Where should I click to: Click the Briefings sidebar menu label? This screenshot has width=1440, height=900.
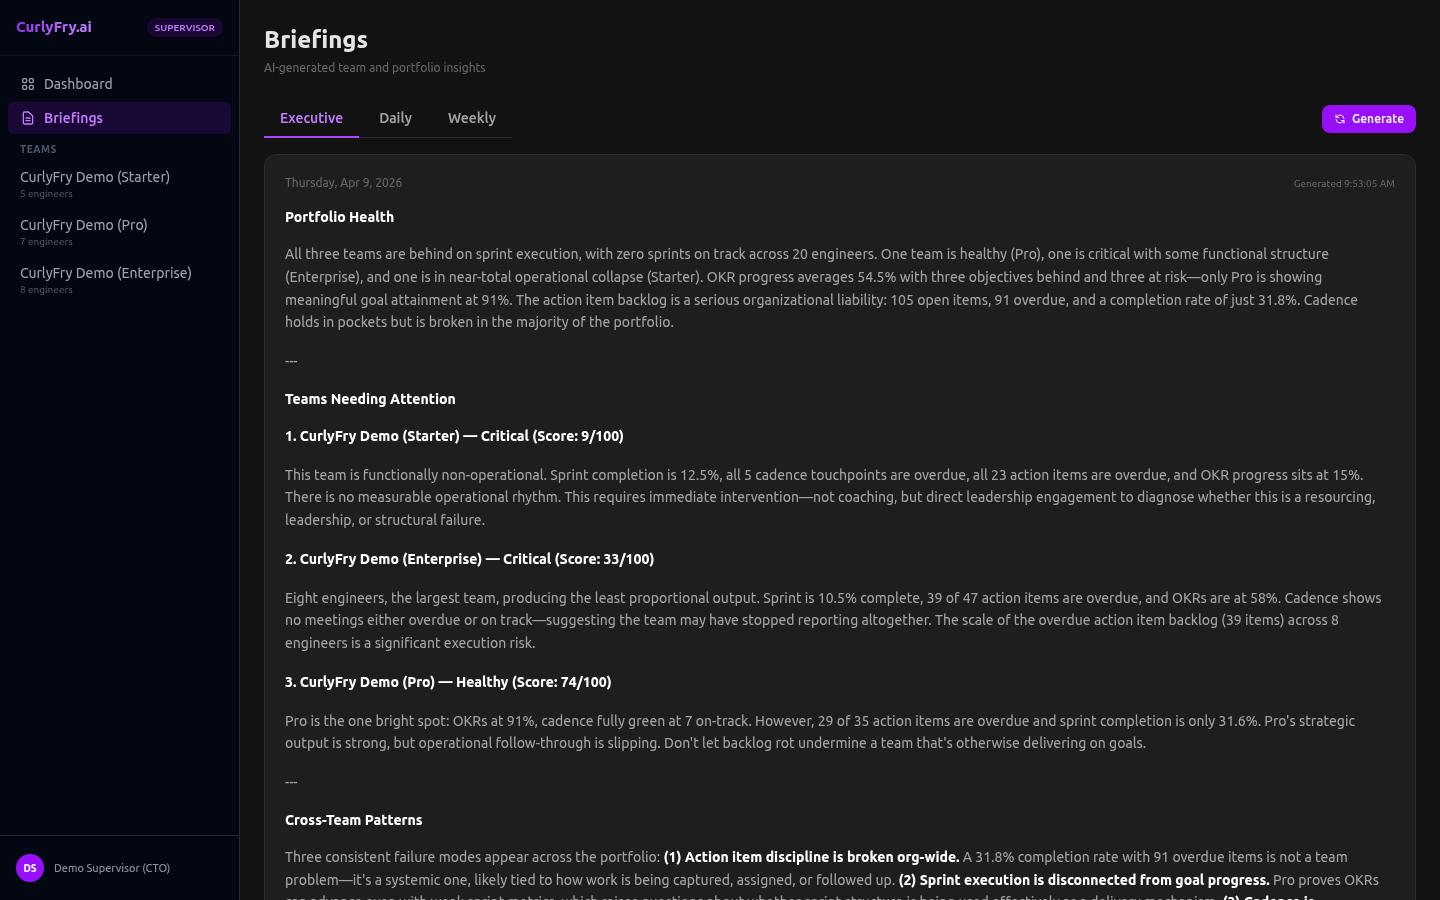click(73, 118)
